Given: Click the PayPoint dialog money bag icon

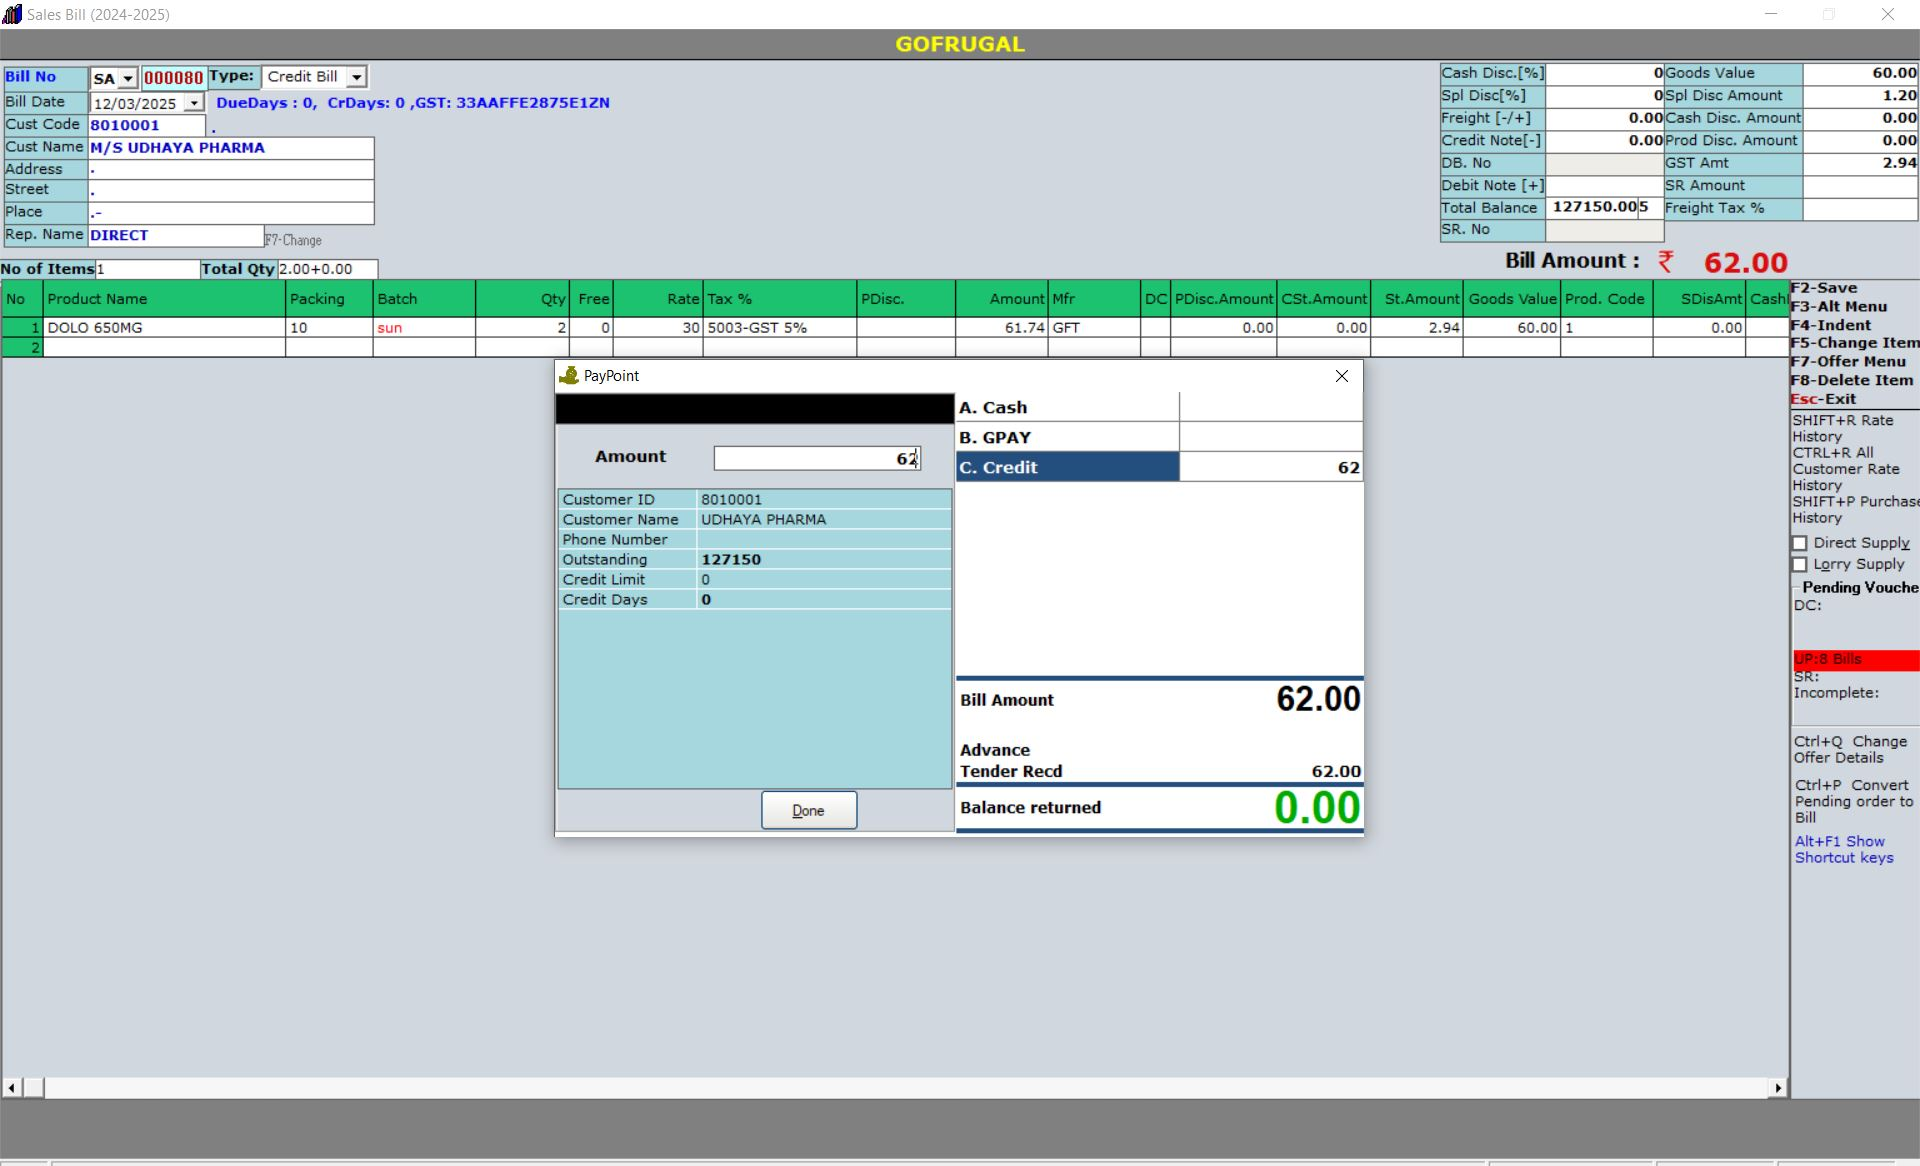Looking at the screenshot, I should pyautogui.click(x=569, y=376).
